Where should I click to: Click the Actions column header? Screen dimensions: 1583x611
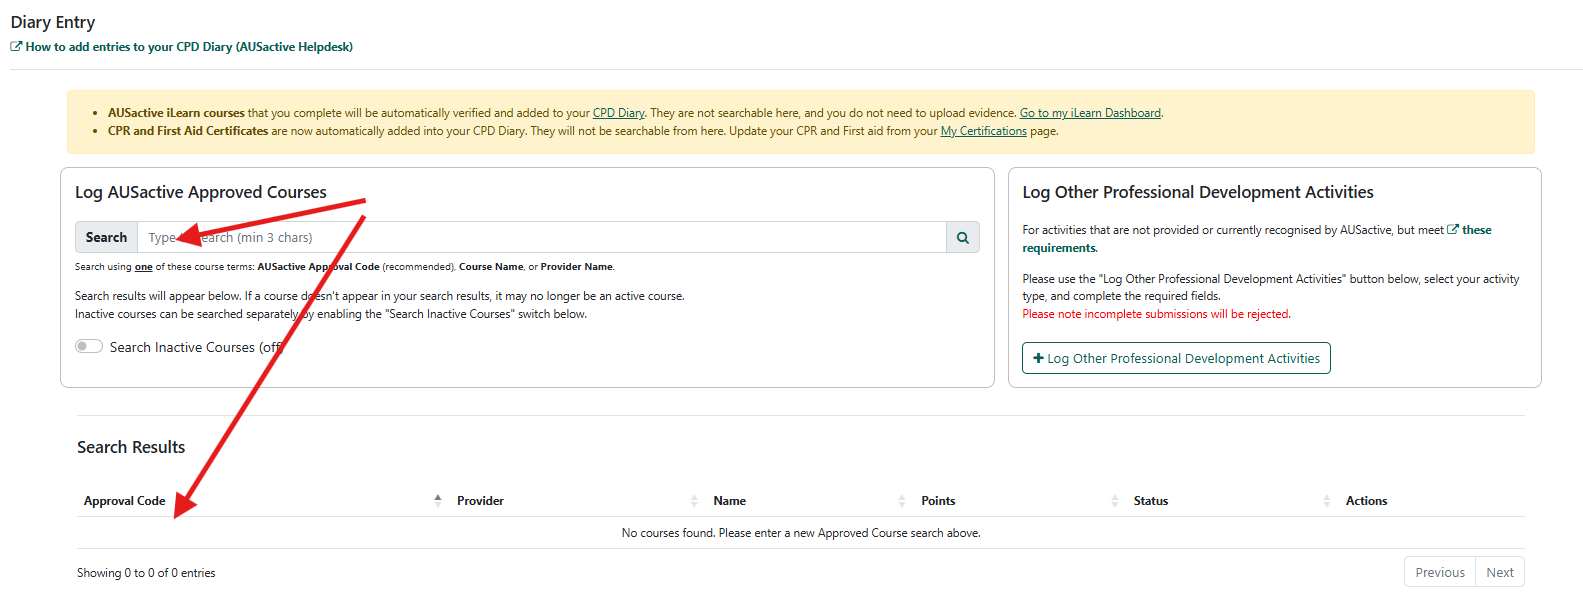[1366, 500]
